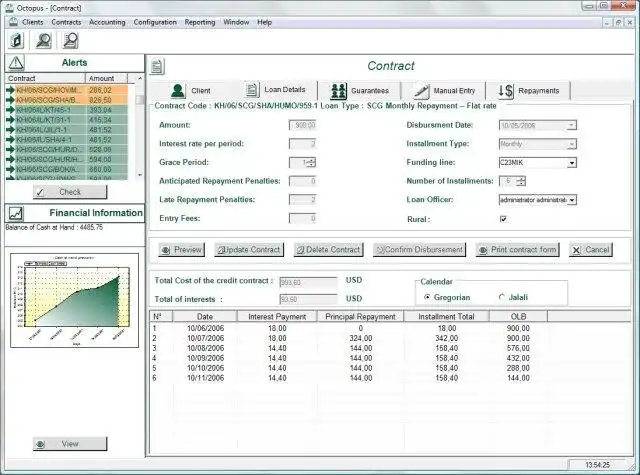Click the contract notepad icon beside the Contract title
The height and width of the screenshot is (475, 640).
point(157,67)
